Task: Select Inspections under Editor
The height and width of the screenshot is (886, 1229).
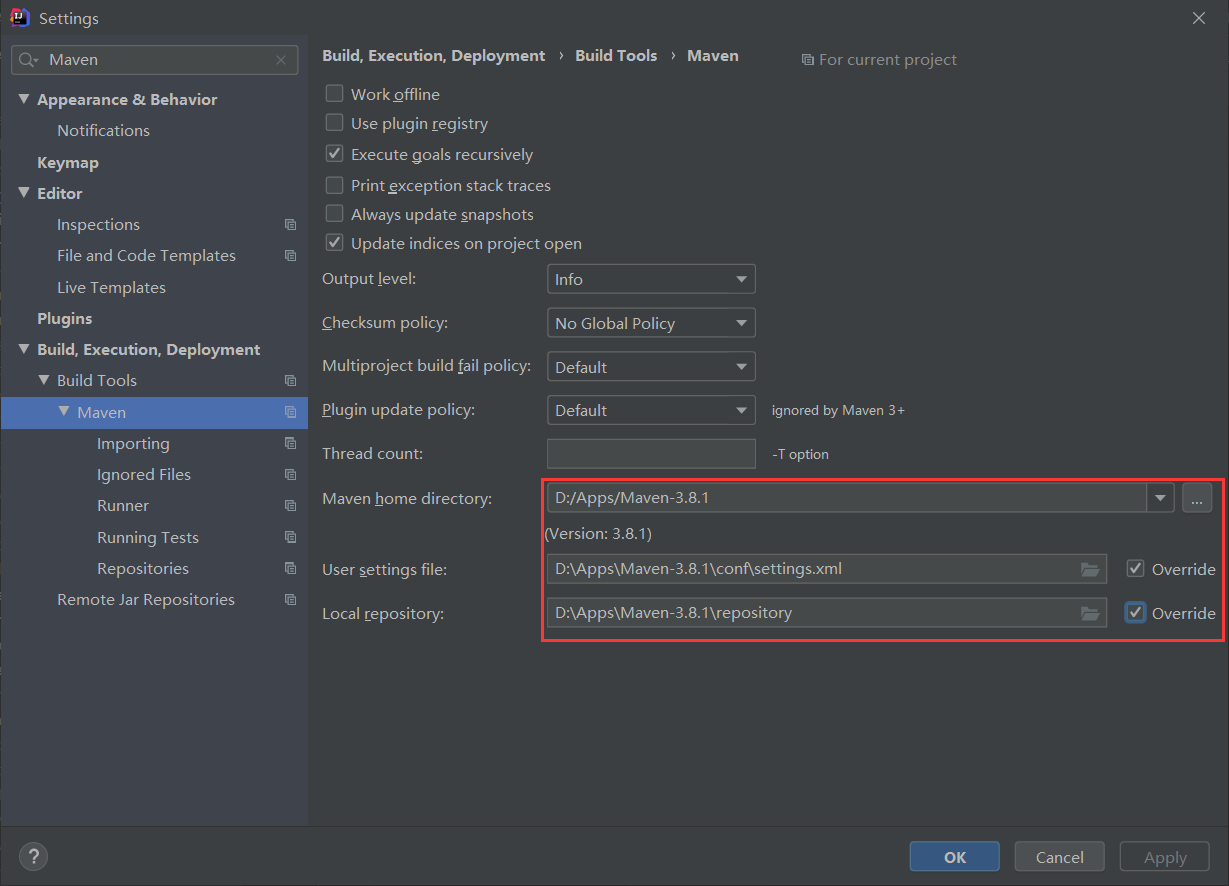Action: pos(98,225)
